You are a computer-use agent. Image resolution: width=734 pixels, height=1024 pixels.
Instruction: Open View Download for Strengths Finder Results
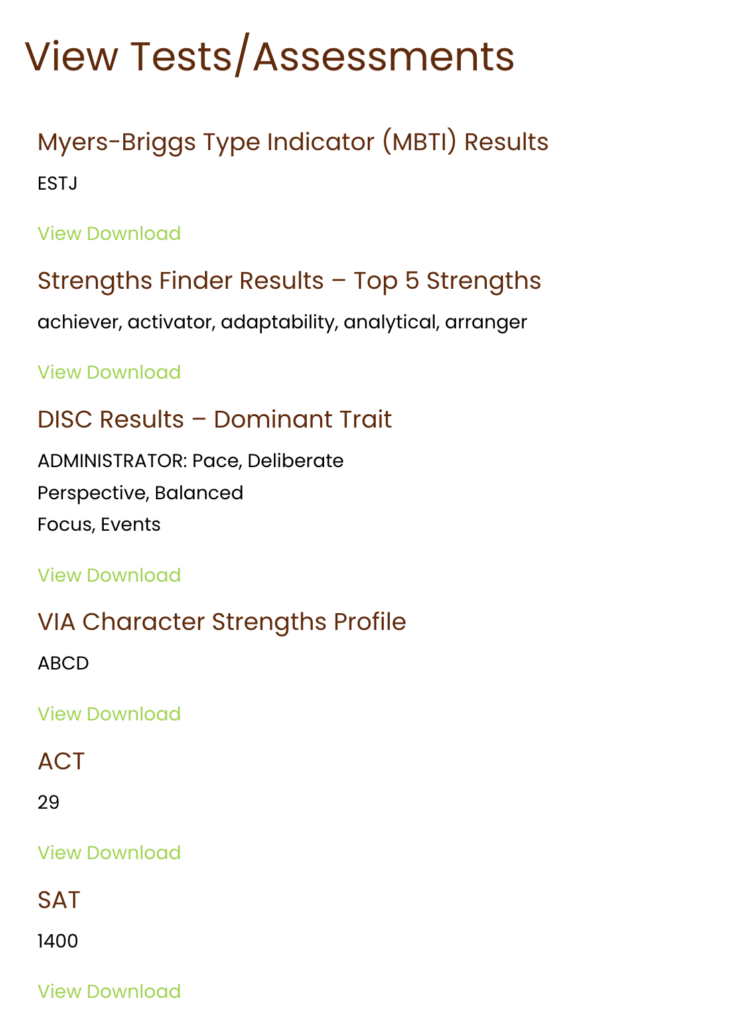pos(109,372)
